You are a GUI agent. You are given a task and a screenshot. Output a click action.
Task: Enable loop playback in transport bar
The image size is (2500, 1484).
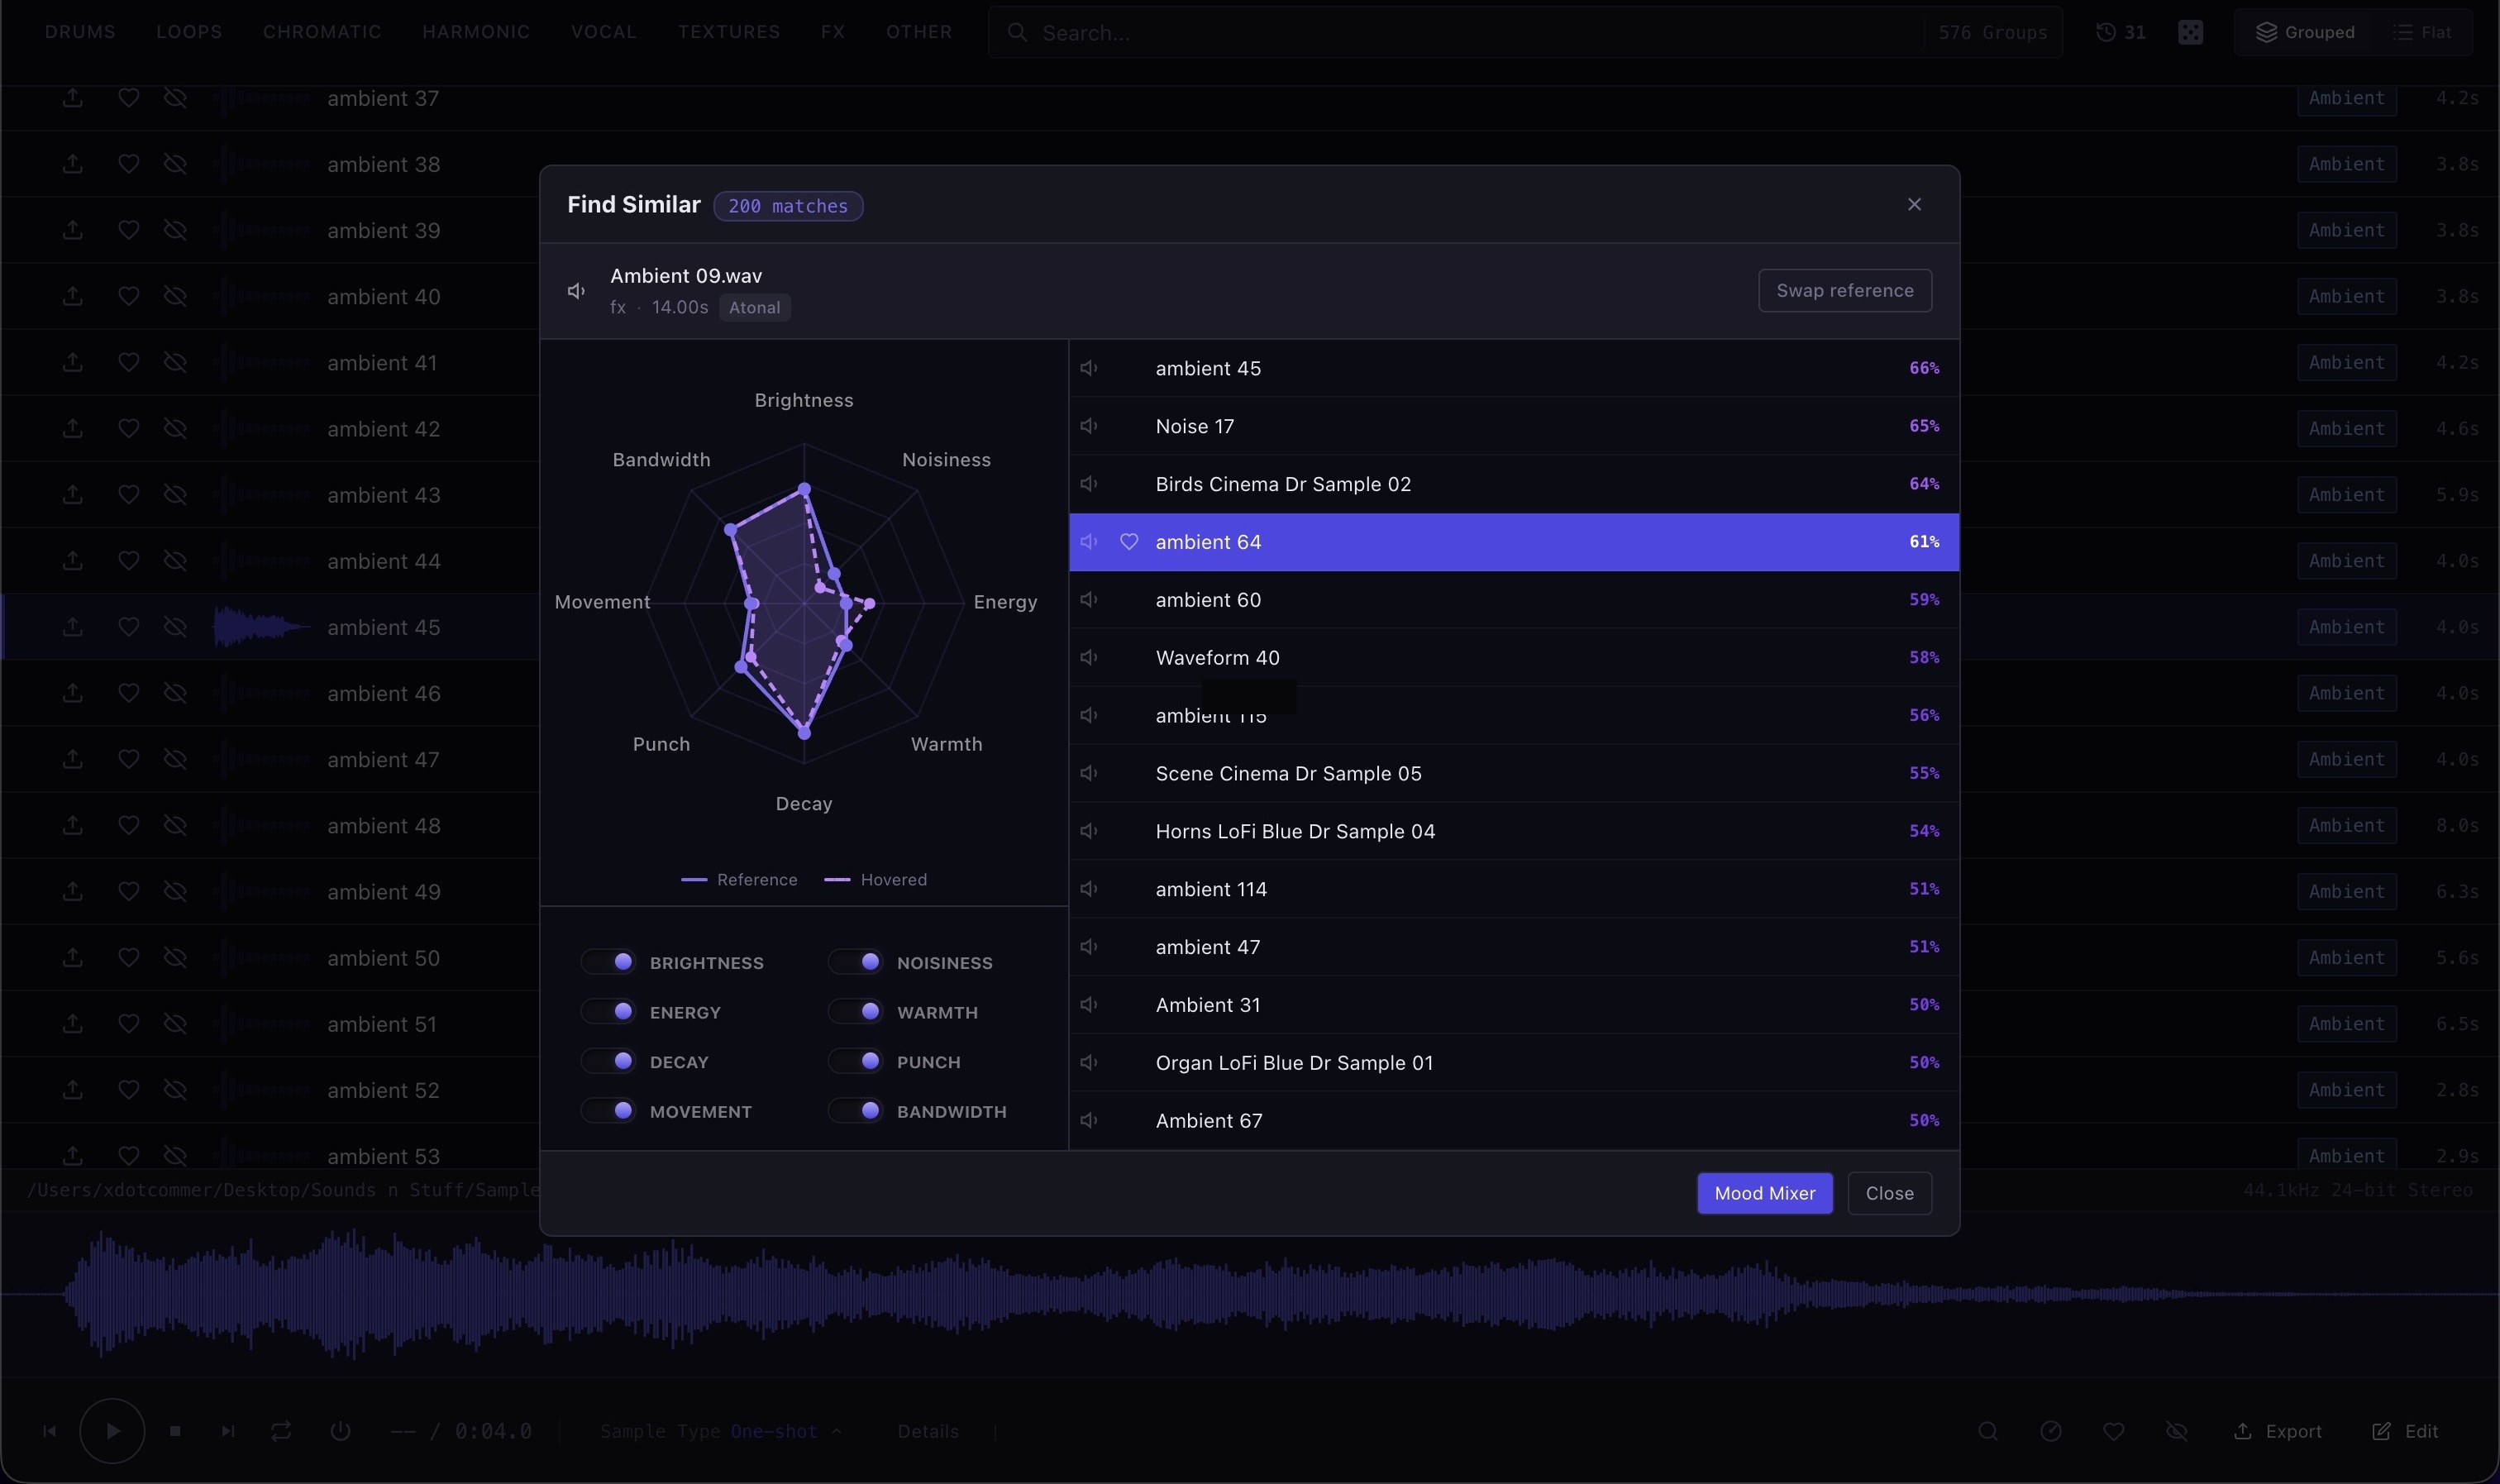pyautogui.click(x=280, y=1430)
